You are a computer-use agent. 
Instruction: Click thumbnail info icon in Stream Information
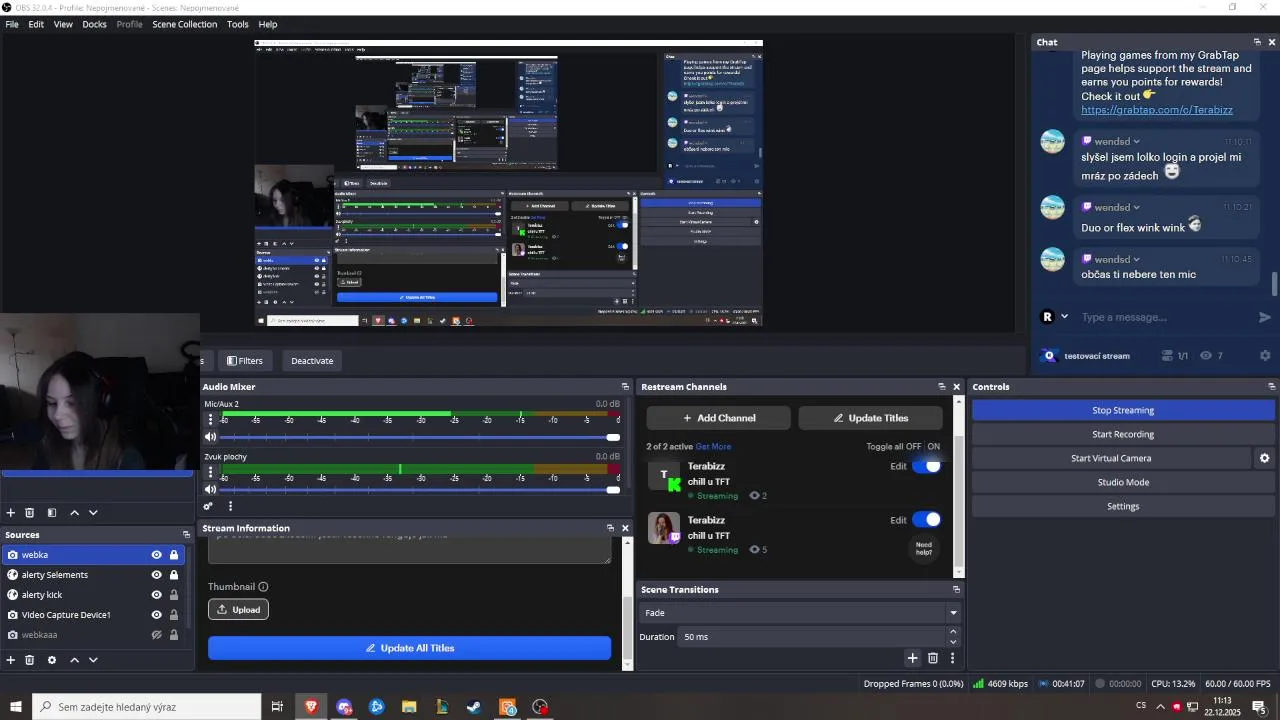click(263, 587)
